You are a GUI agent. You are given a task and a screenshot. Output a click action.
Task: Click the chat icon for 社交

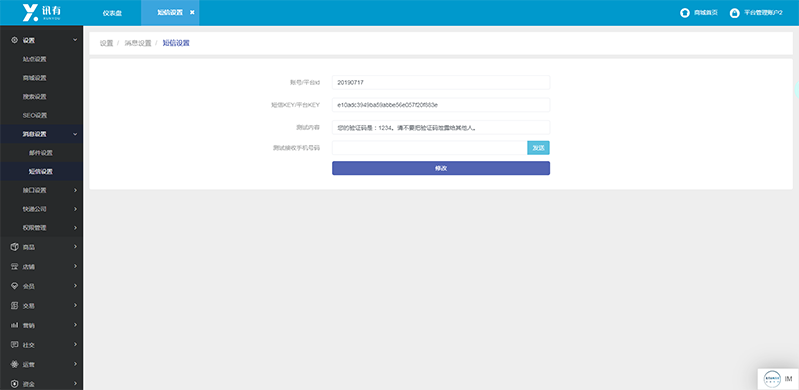[14, 345]
